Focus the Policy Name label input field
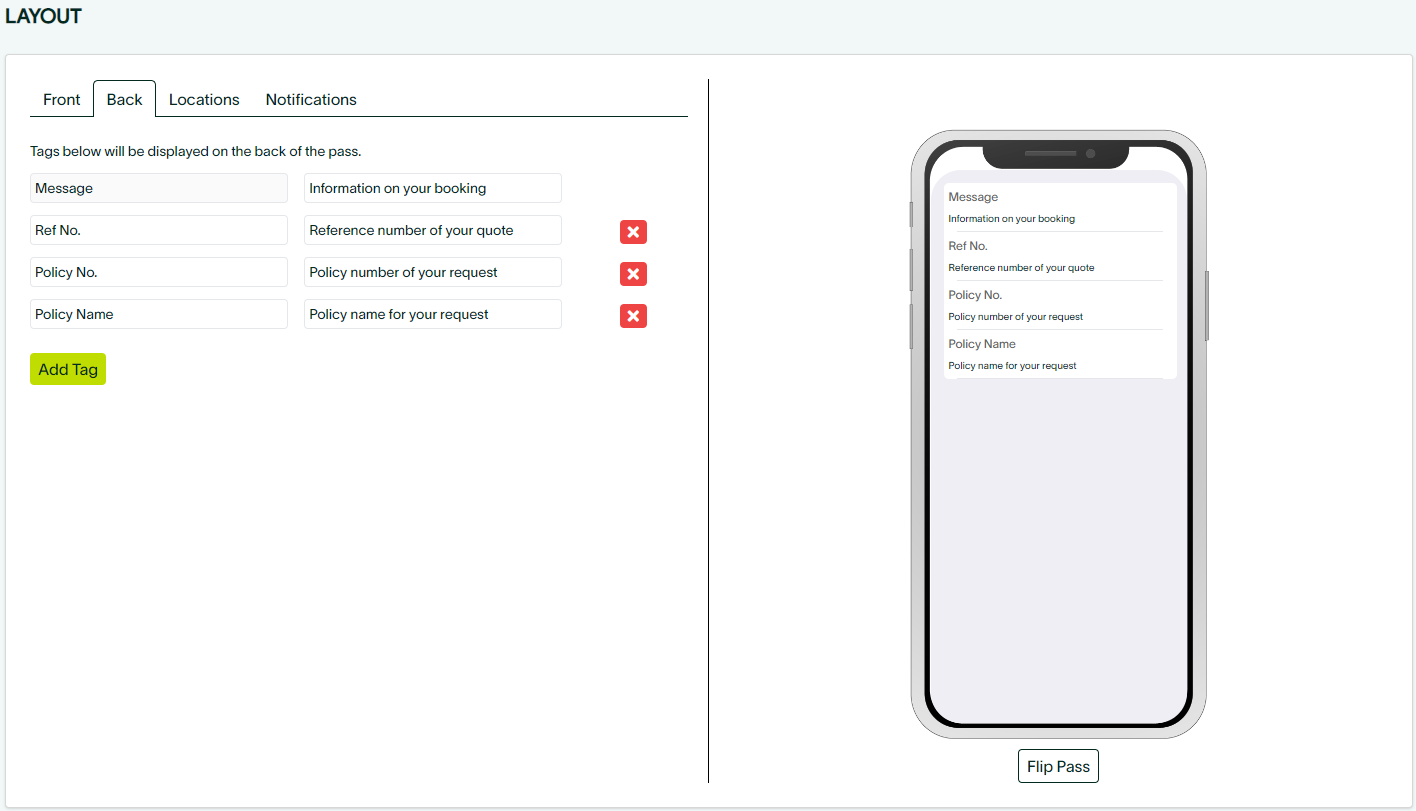The height and width of the screenshot is (811, 1416). click(159, 314)
